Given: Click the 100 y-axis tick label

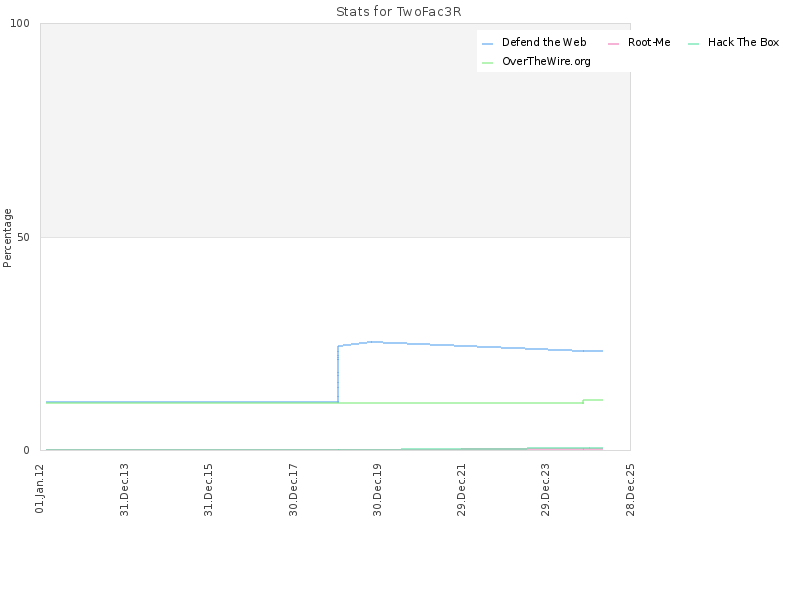Looking at the screenshot, I should tap(20, 23).
